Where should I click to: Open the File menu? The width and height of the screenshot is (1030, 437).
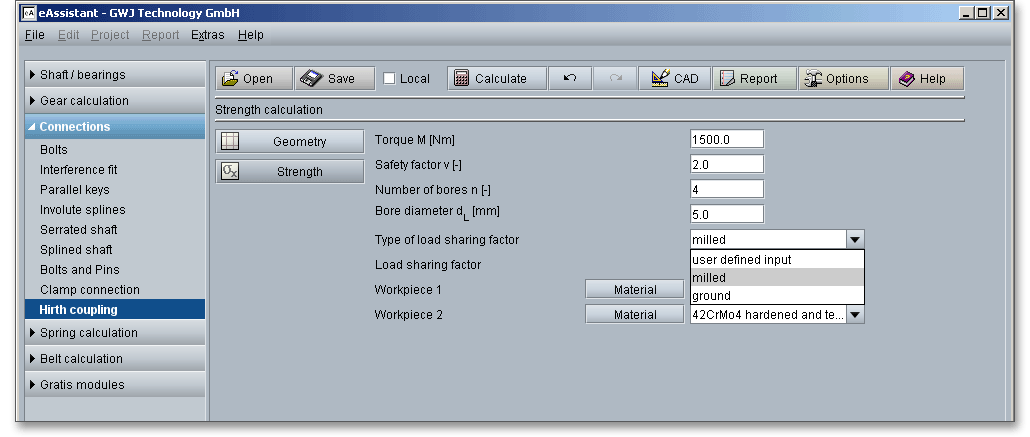click(x=34, y=35)
